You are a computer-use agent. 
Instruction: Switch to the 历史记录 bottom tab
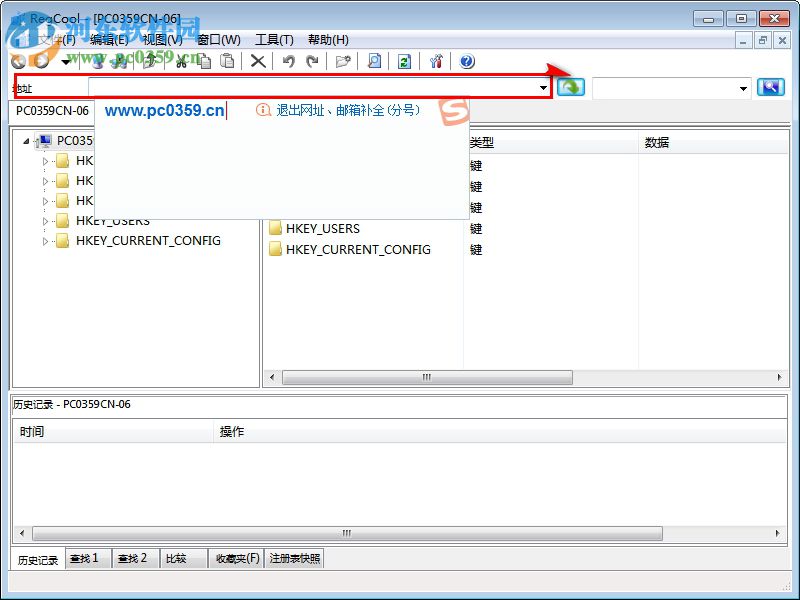pos(38,560)
